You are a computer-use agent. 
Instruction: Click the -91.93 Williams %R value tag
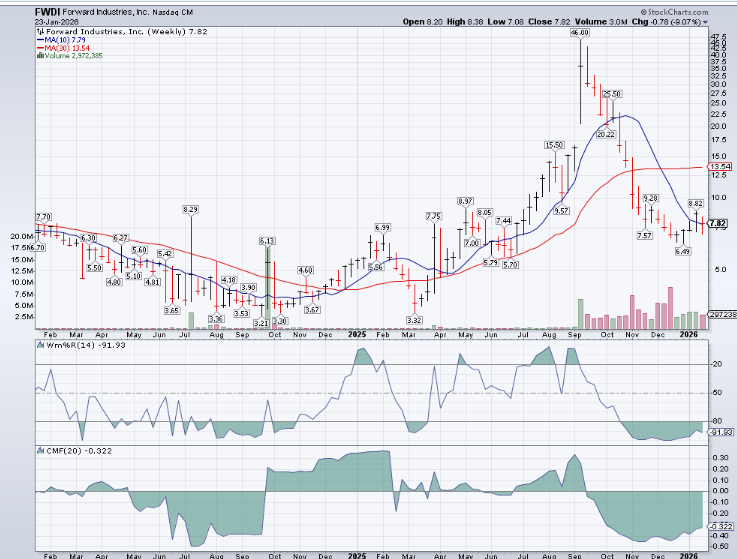point(719,432)
